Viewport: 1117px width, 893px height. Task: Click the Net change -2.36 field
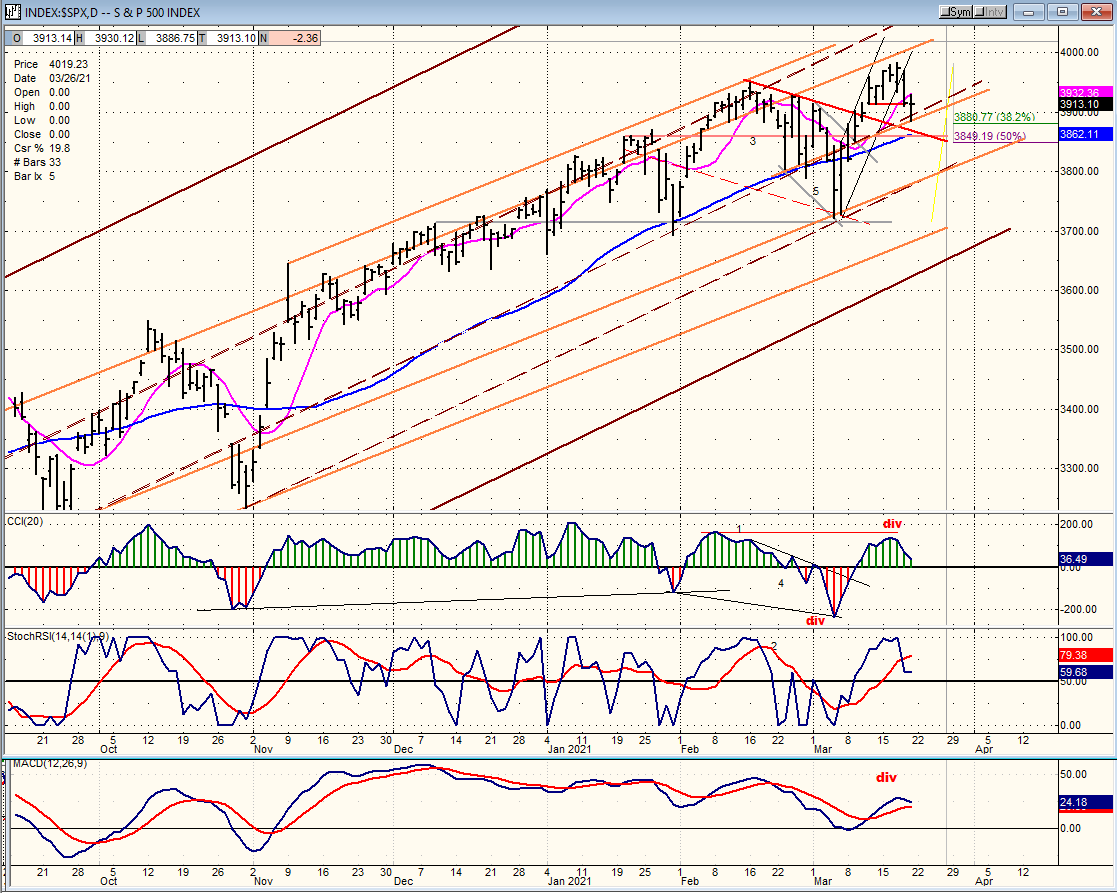[x=294, y=38]
